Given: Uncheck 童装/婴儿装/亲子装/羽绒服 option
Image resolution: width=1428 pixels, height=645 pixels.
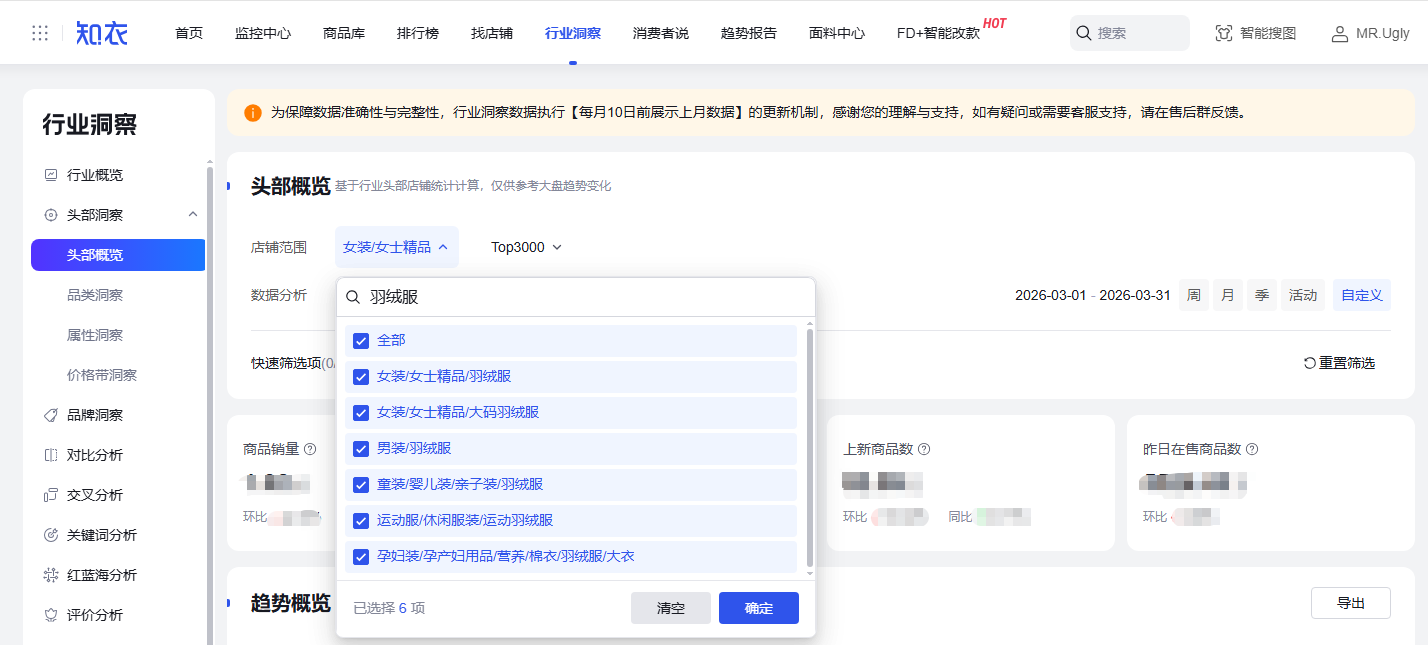Looking at the screenshot, I should [361, 484].
